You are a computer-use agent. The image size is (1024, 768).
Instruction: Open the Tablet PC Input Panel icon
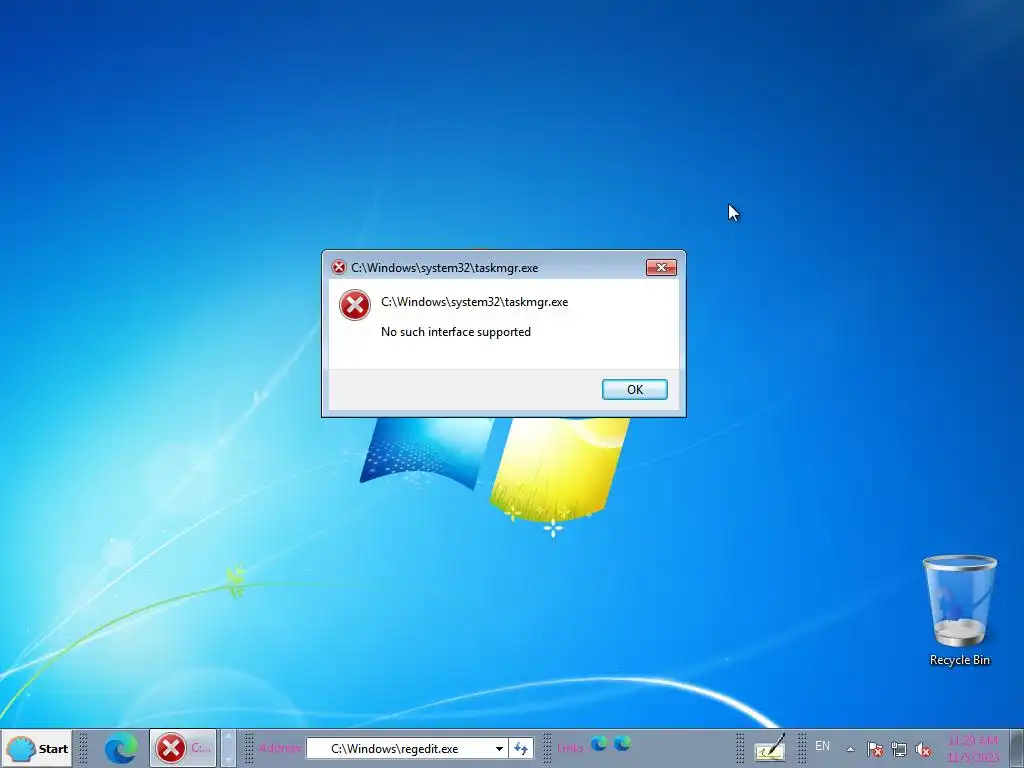tap(770, 748)
